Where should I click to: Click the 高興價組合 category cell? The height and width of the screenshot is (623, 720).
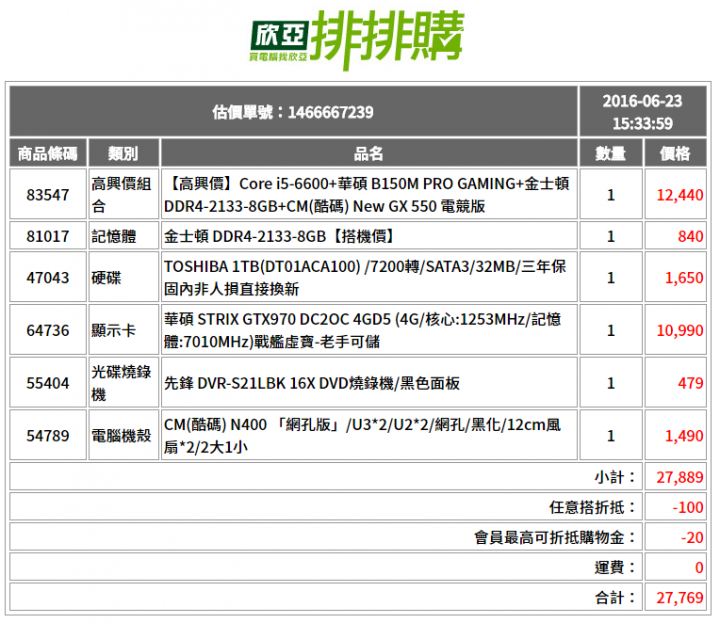(122, 195)
